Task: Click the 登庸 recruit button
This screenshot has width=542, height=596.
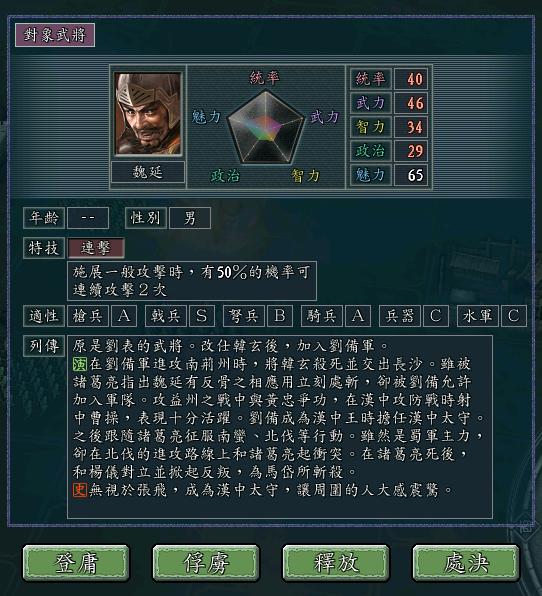Action: point(76,563)
